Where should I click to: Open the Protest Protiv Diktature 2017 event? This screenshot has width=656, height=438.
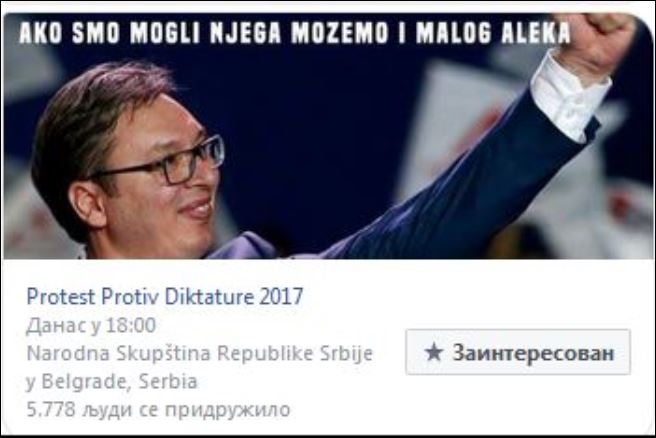pos(164,297)
